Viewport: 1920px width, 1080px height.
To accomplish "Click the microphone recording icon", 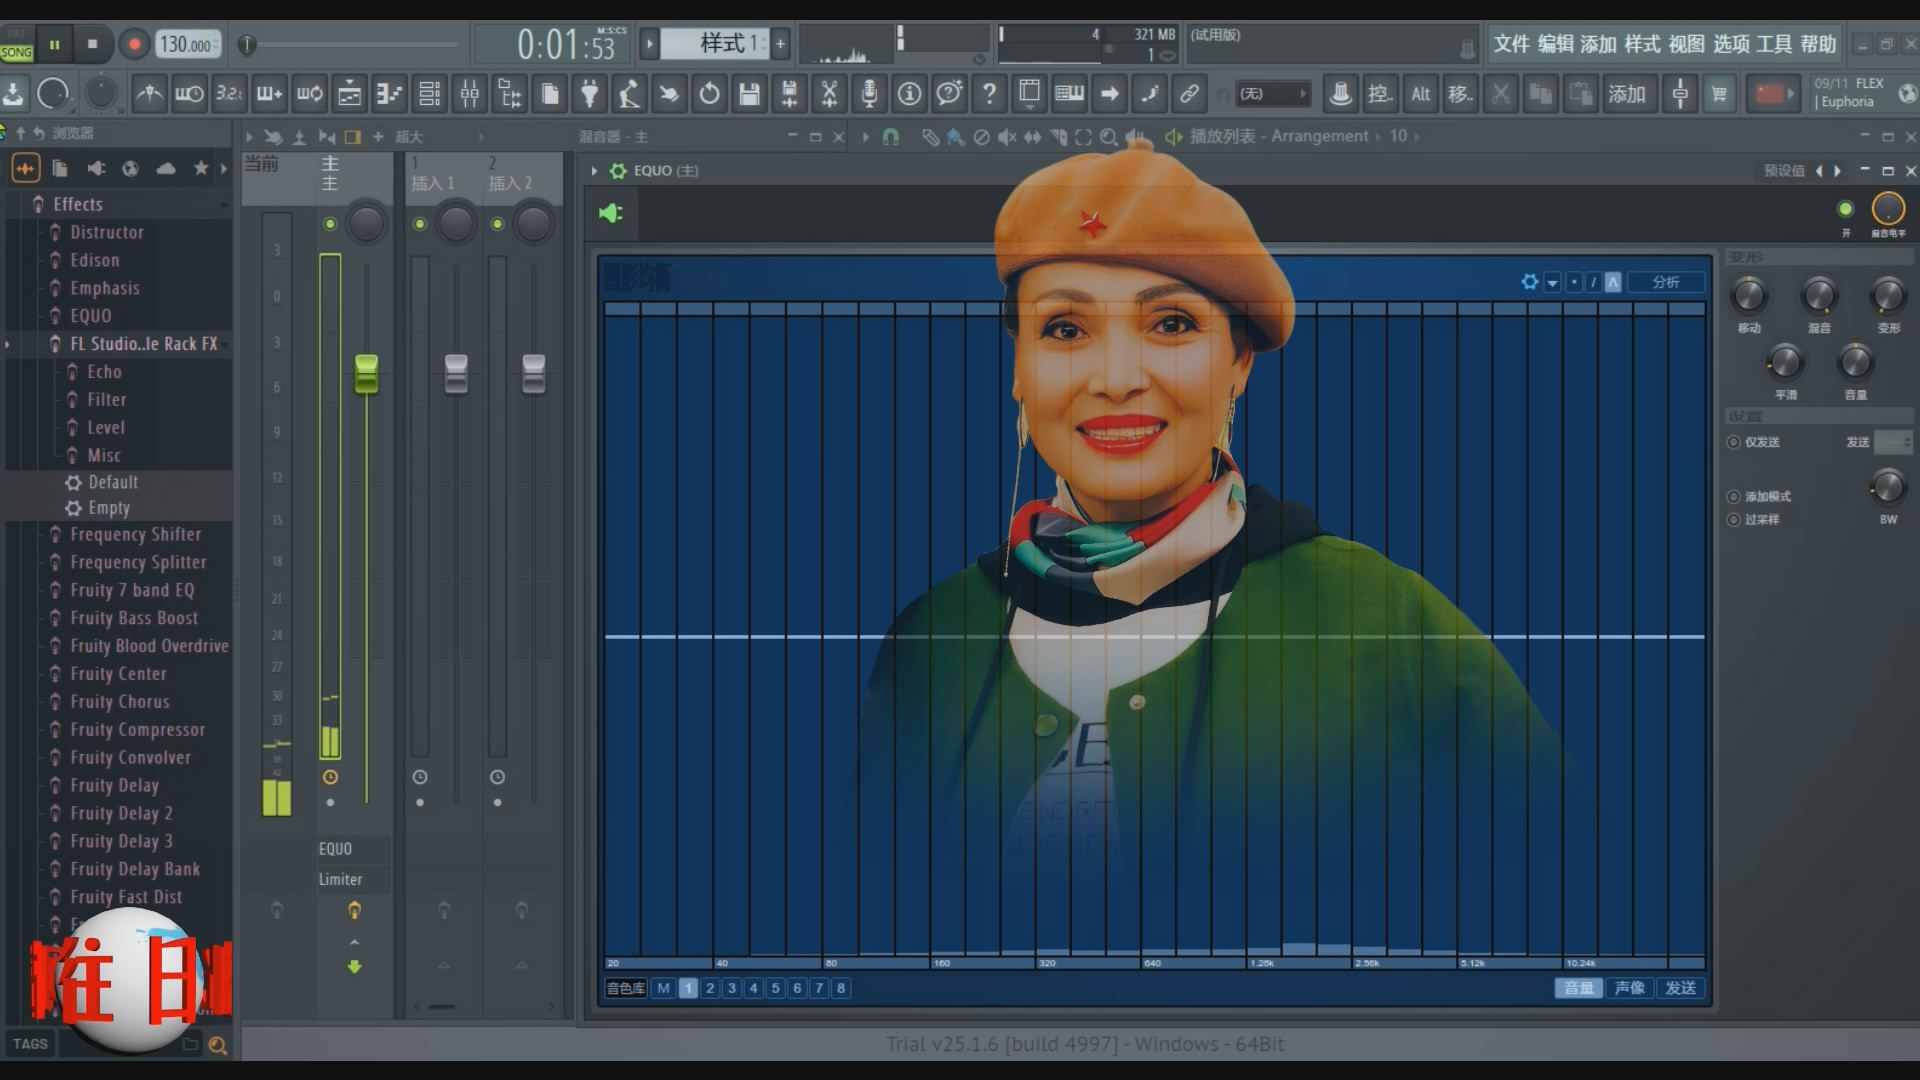I will click(x=869, y=94).
